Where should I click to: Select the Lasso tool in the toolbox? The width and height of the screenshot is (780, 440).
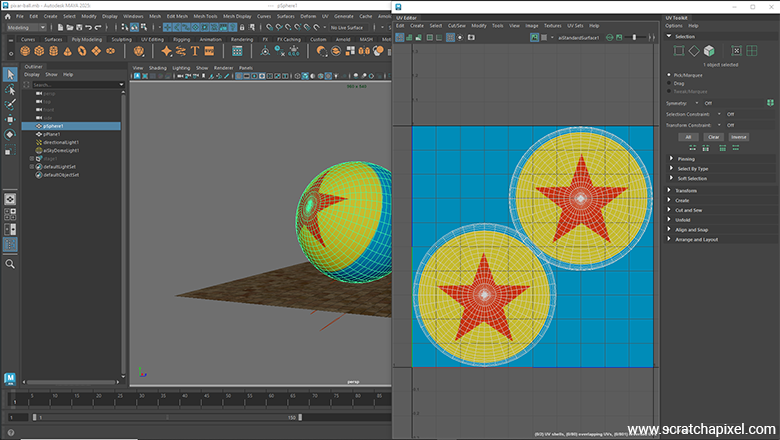tap(10, 89)
